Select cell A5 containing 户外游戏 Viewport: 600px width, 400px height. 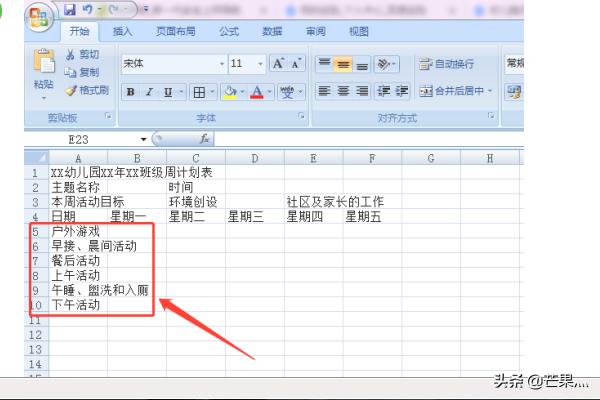[x=78, y=230]
